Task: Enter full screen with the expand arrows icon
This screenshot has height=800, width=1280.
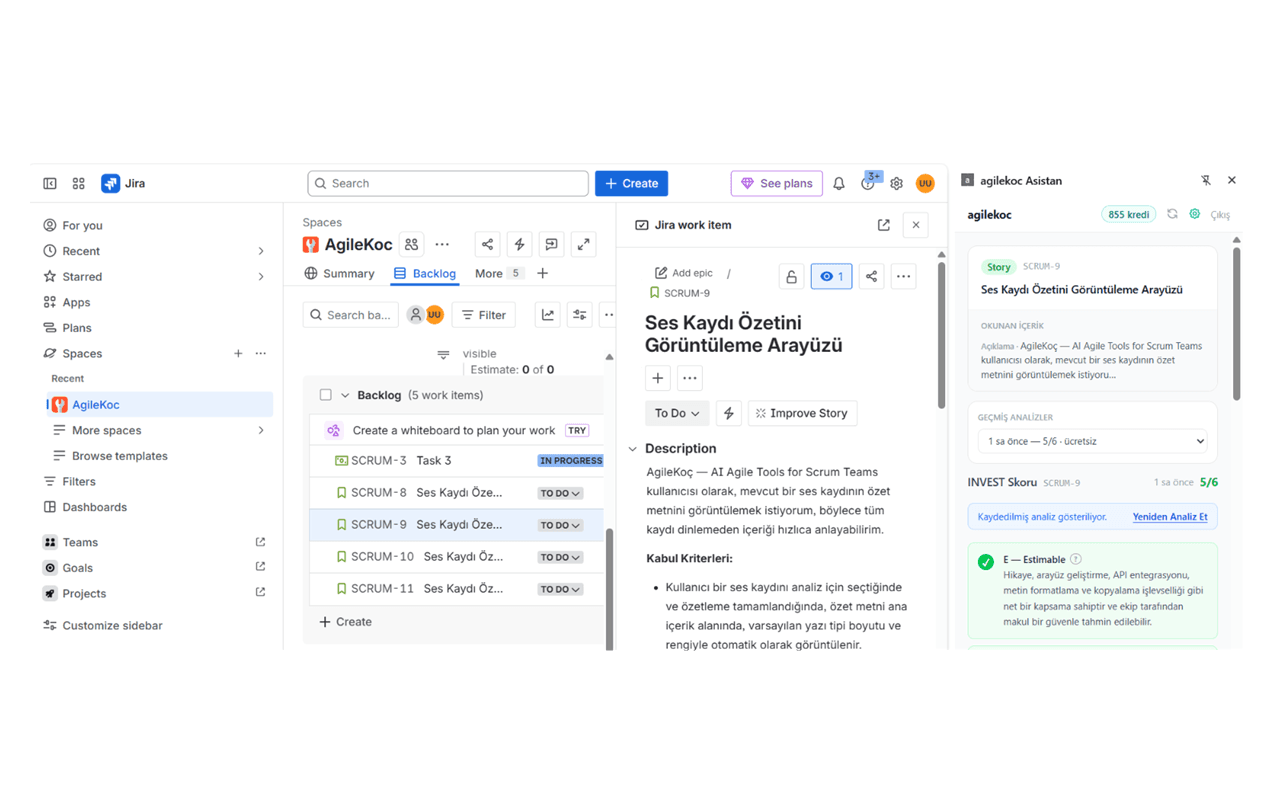Action: click(x=584, y=244)
